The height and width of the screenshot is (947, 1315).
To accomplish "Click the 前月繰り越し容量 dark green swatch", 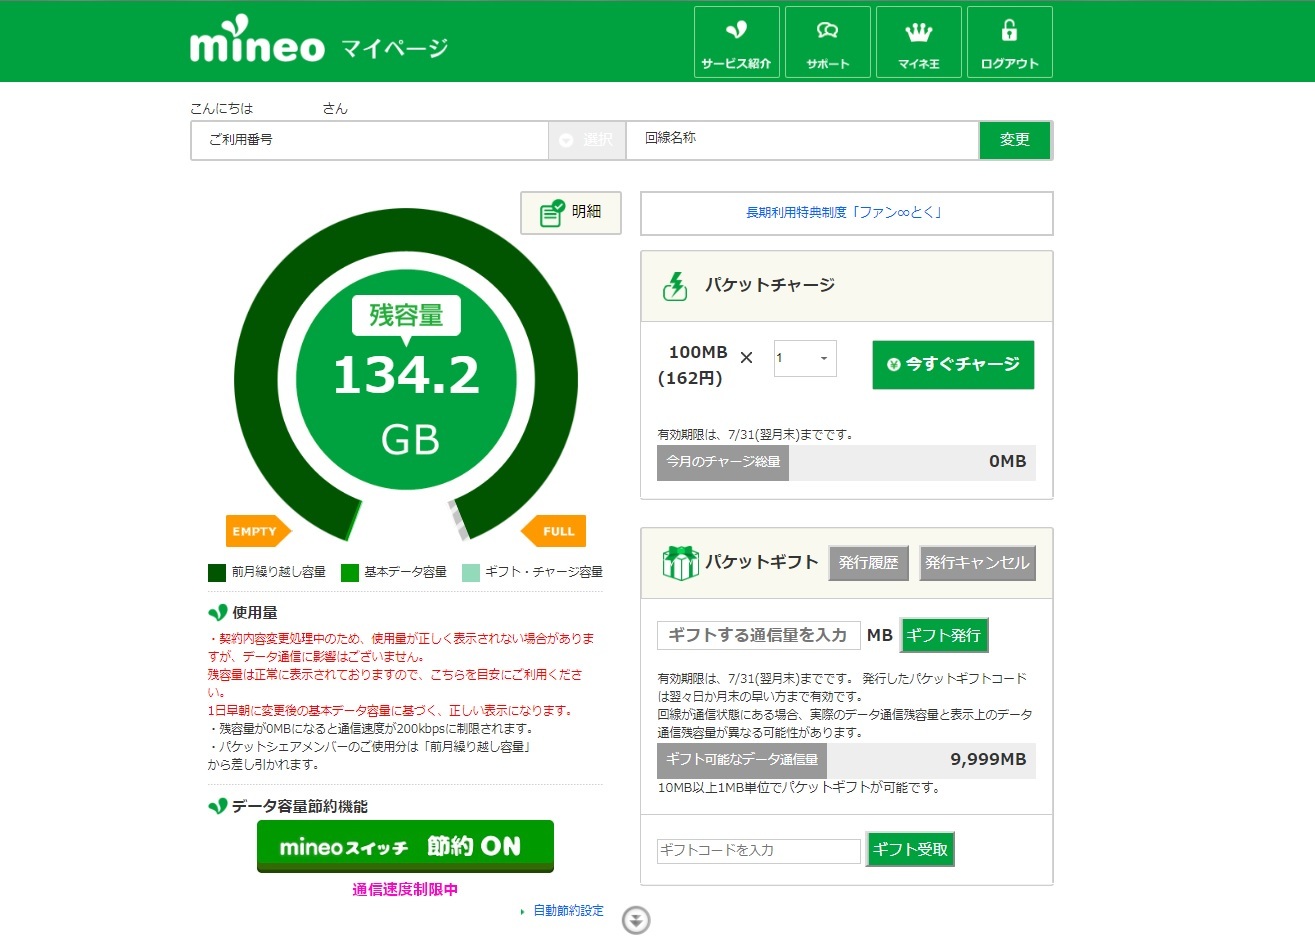I will pyautogui.click(x=217, y=573).
